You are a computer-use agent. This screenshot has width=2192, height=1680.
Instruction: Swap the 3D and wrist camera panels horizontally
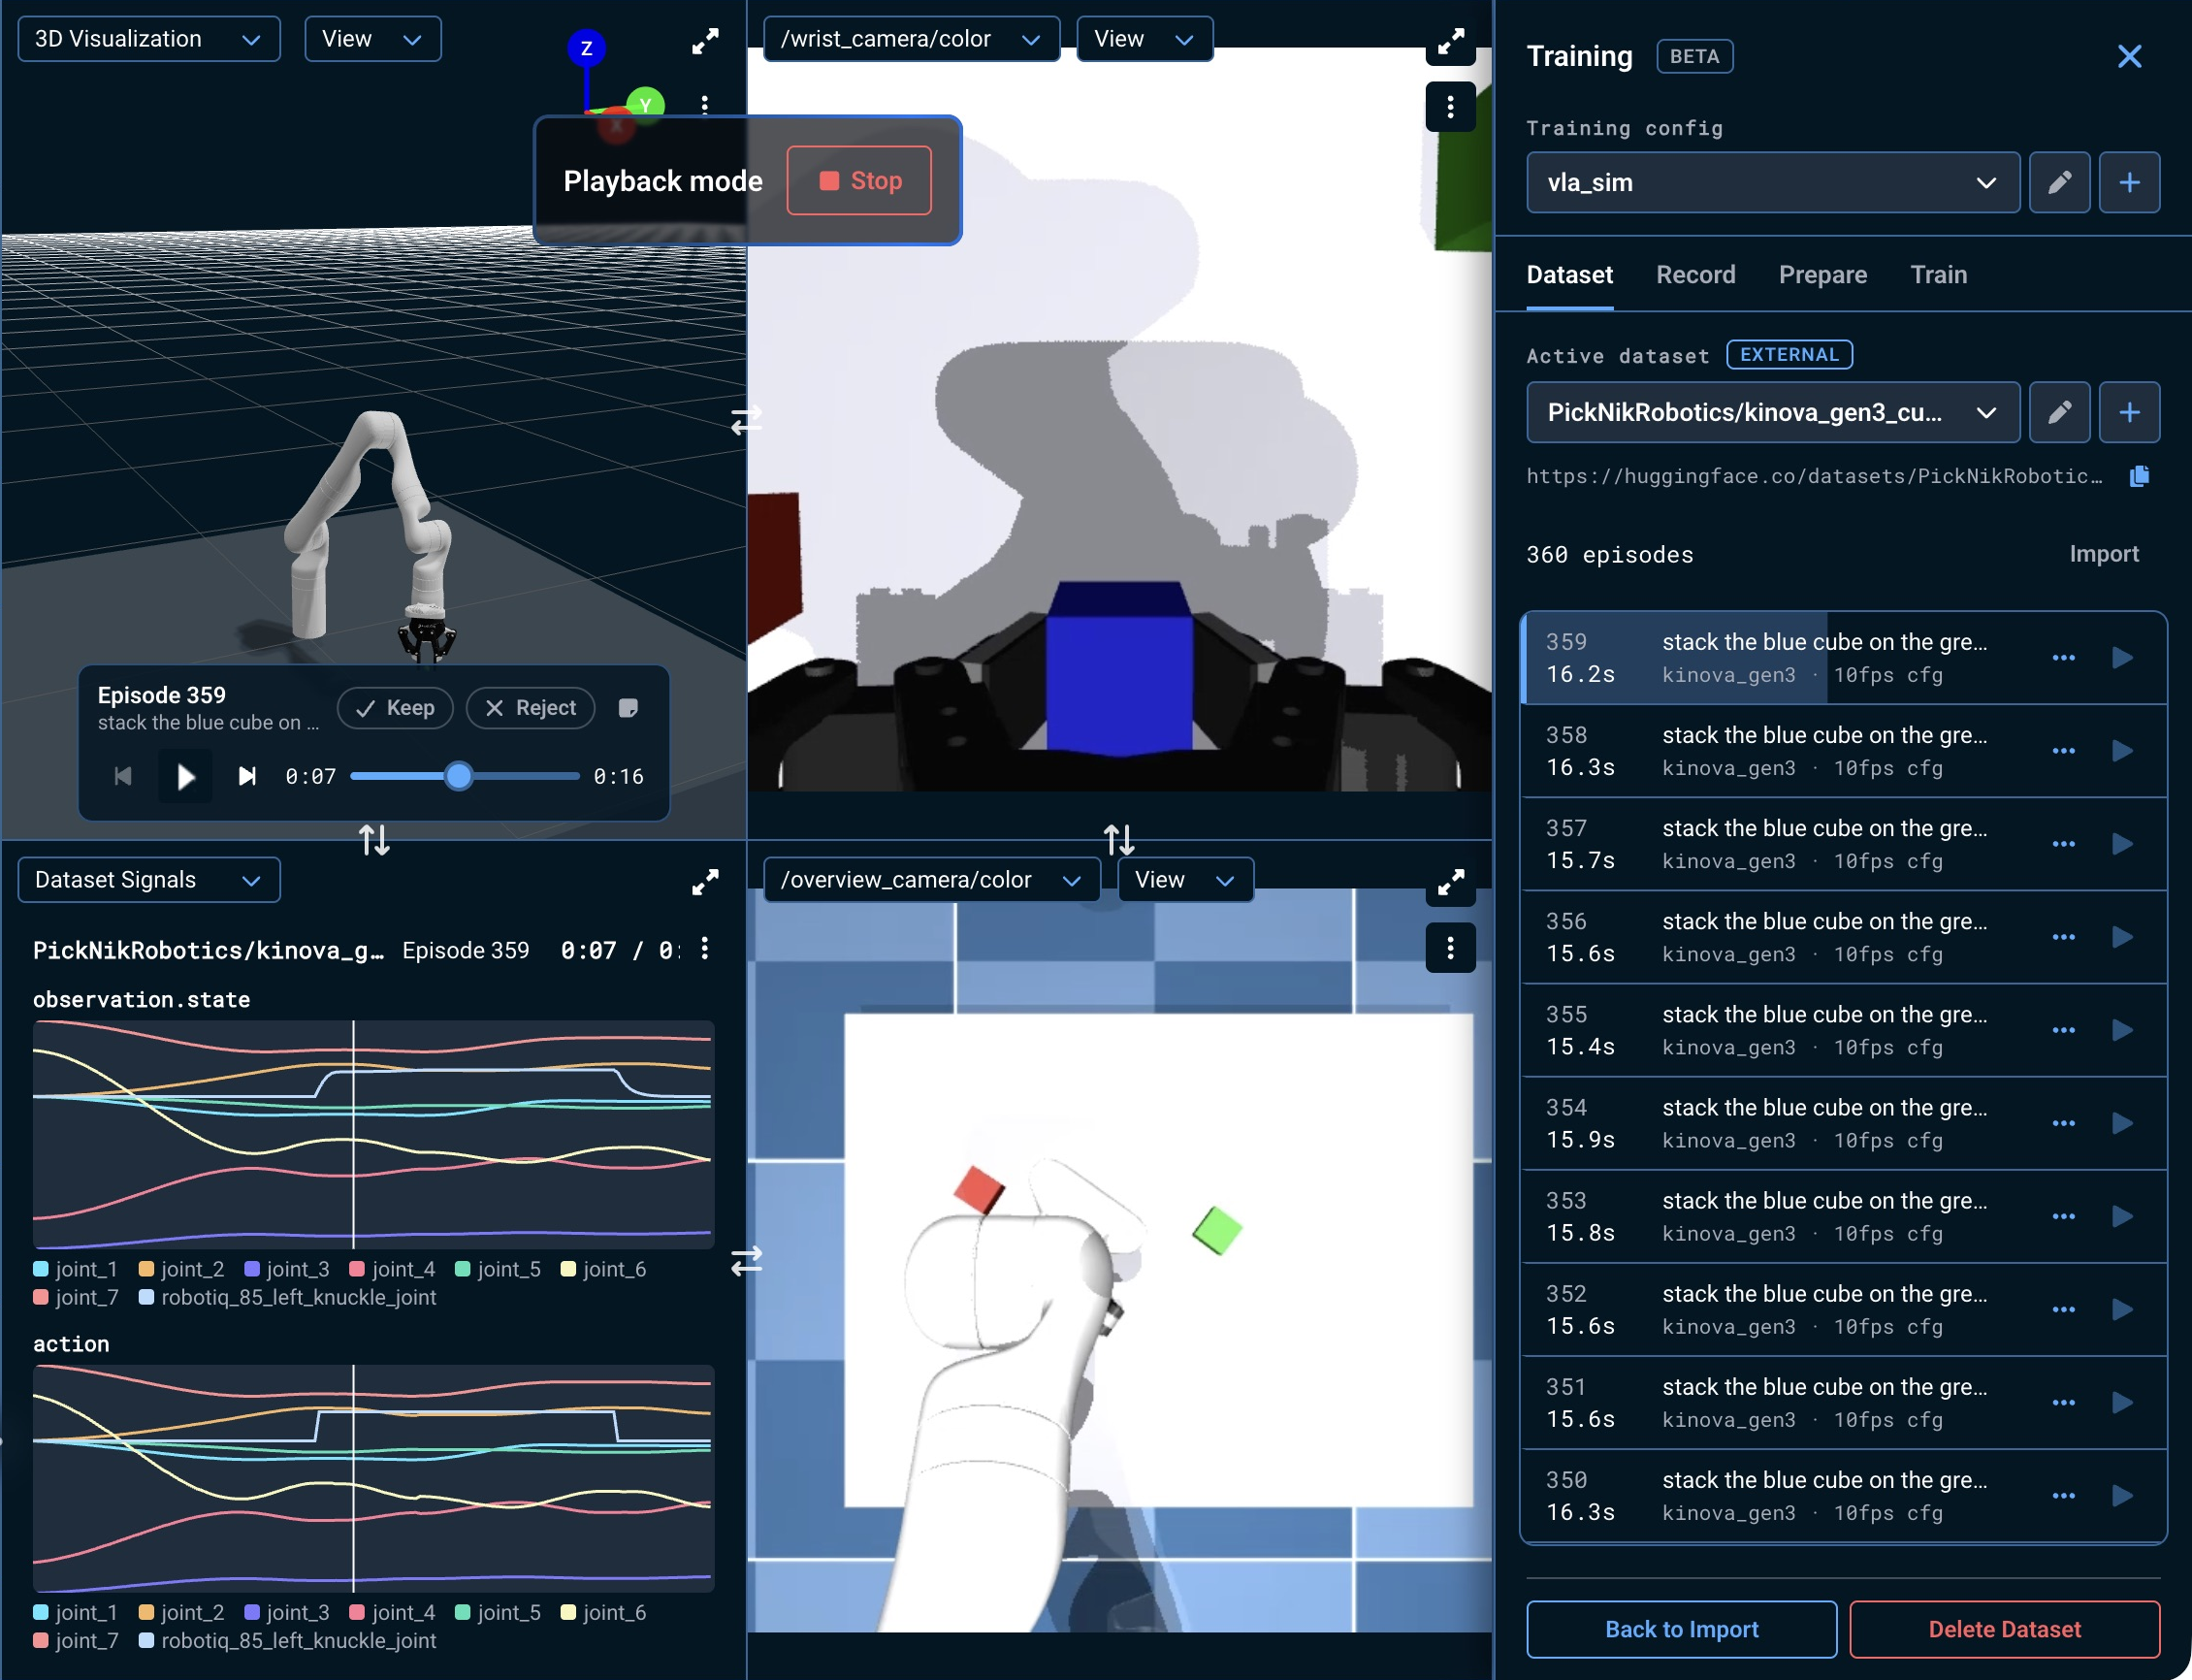(x=746, y=421)
